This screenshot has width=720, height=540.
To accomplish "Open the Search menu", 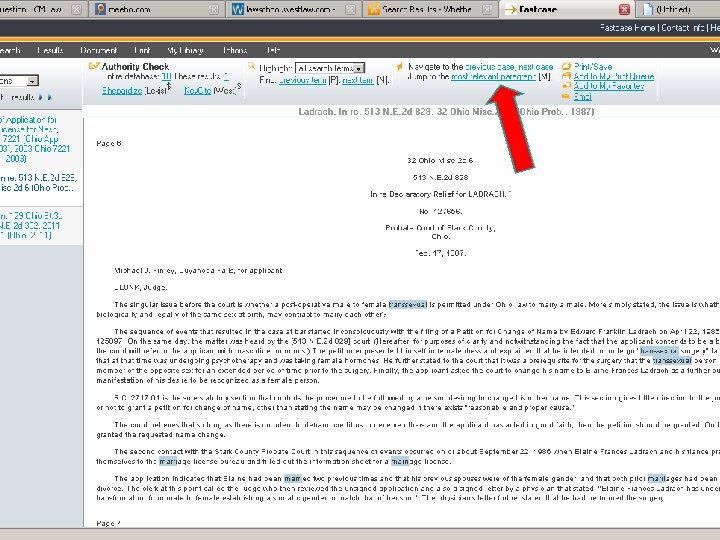I will (x=9, y=50).
